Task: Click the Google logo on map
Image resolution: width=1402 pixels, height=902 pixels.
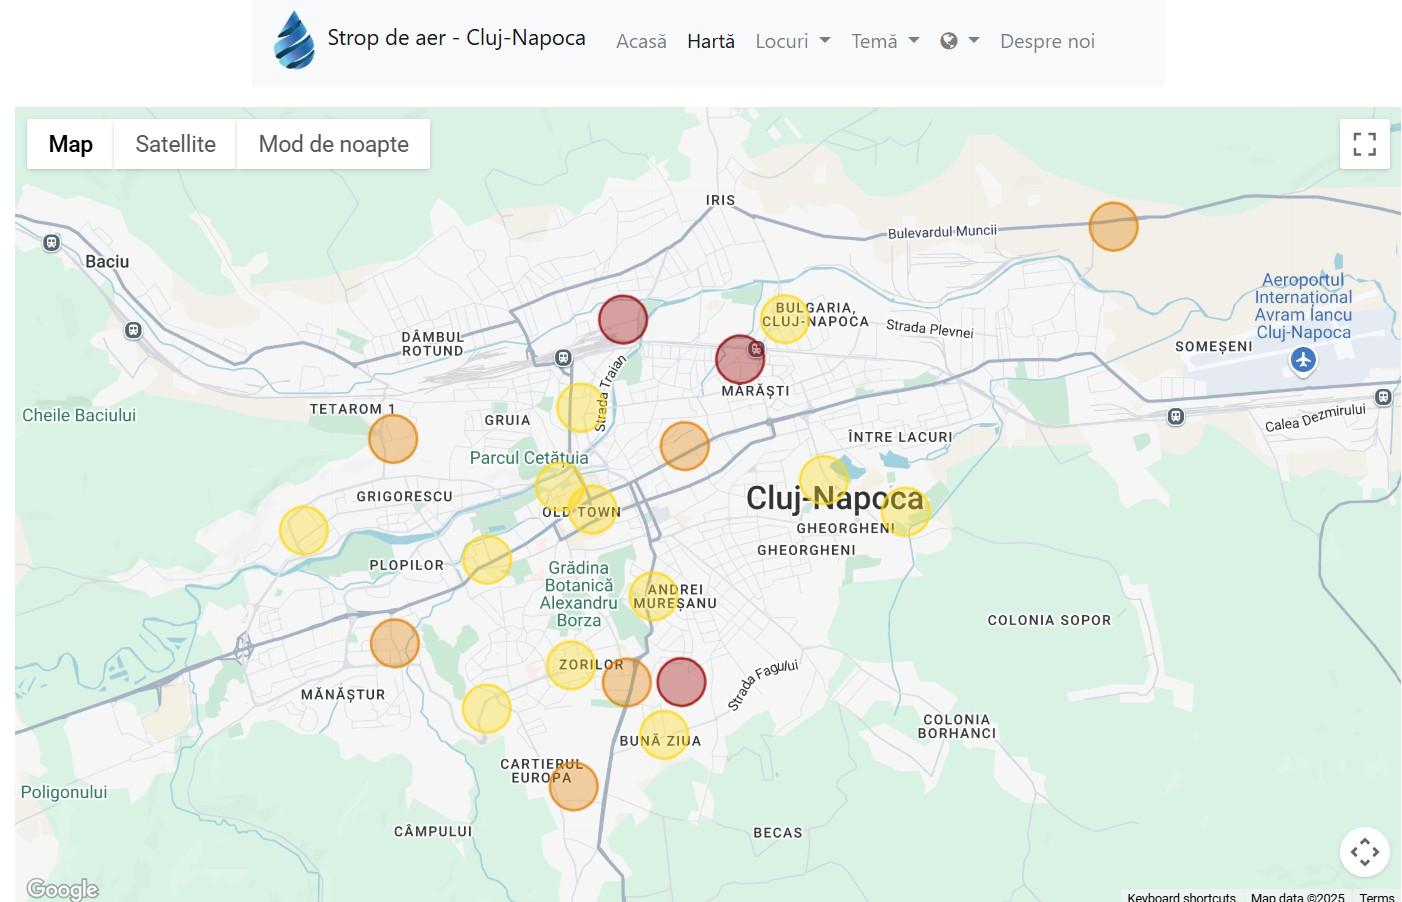Action: [x=62, y=889]
